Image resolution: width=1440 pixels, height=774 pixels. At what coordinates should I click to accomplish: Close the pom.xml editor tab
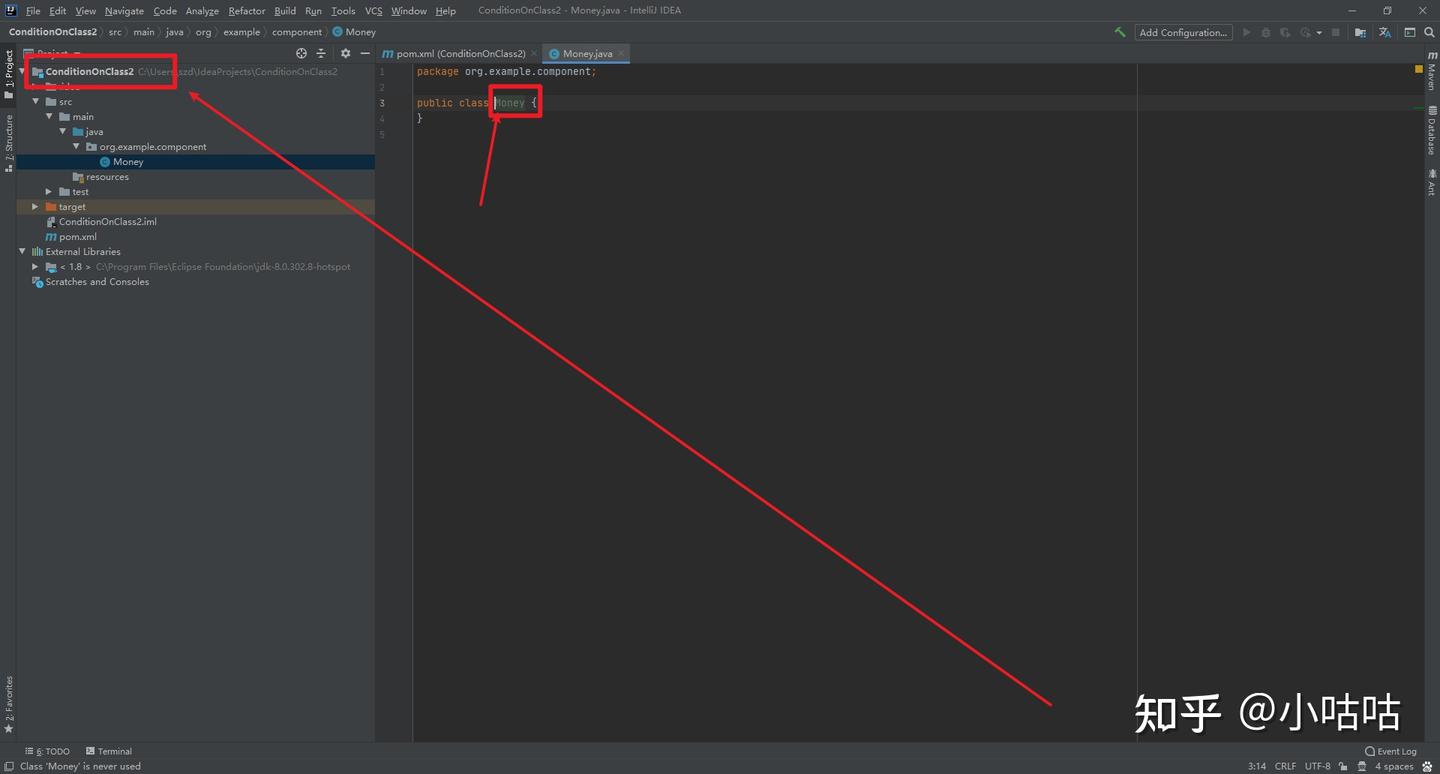coord(533,53)
